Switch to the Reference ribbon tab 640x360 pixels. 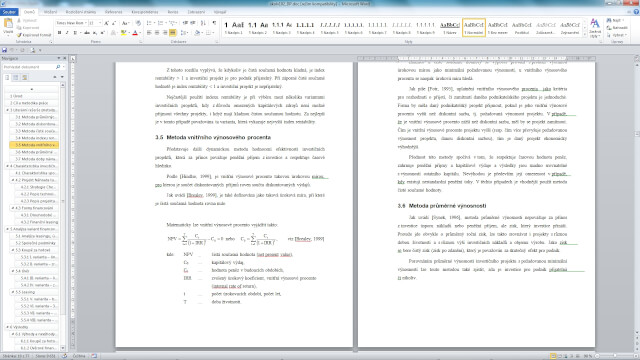tap(113, 12)
